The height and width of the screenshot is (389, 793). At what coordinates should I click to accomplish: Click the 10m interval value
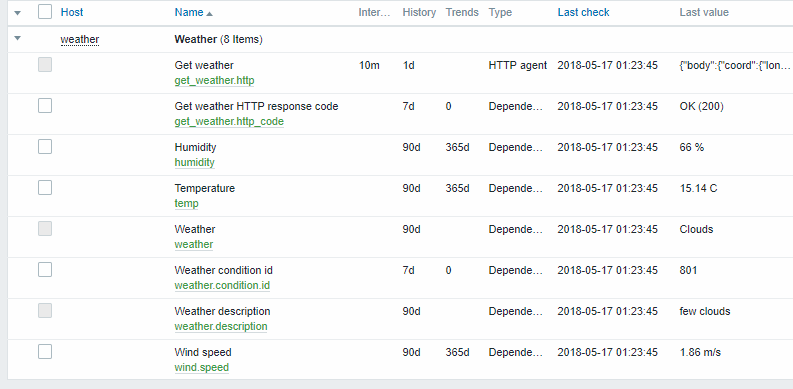tap(369, 65)
